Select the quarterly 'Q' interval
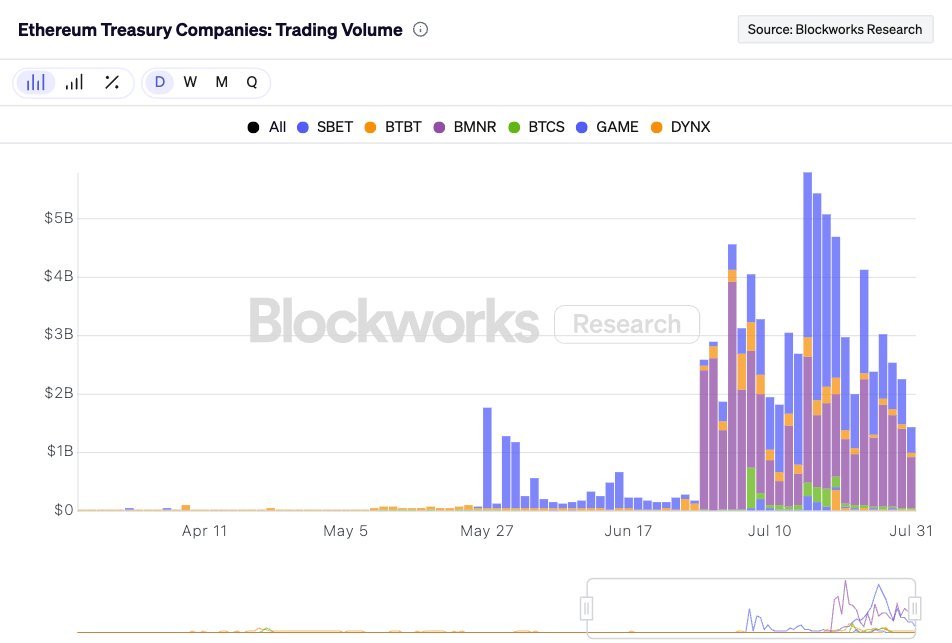The height and width of the screenshot is (643, 952). pyautogui.click(x=251, y=82)
